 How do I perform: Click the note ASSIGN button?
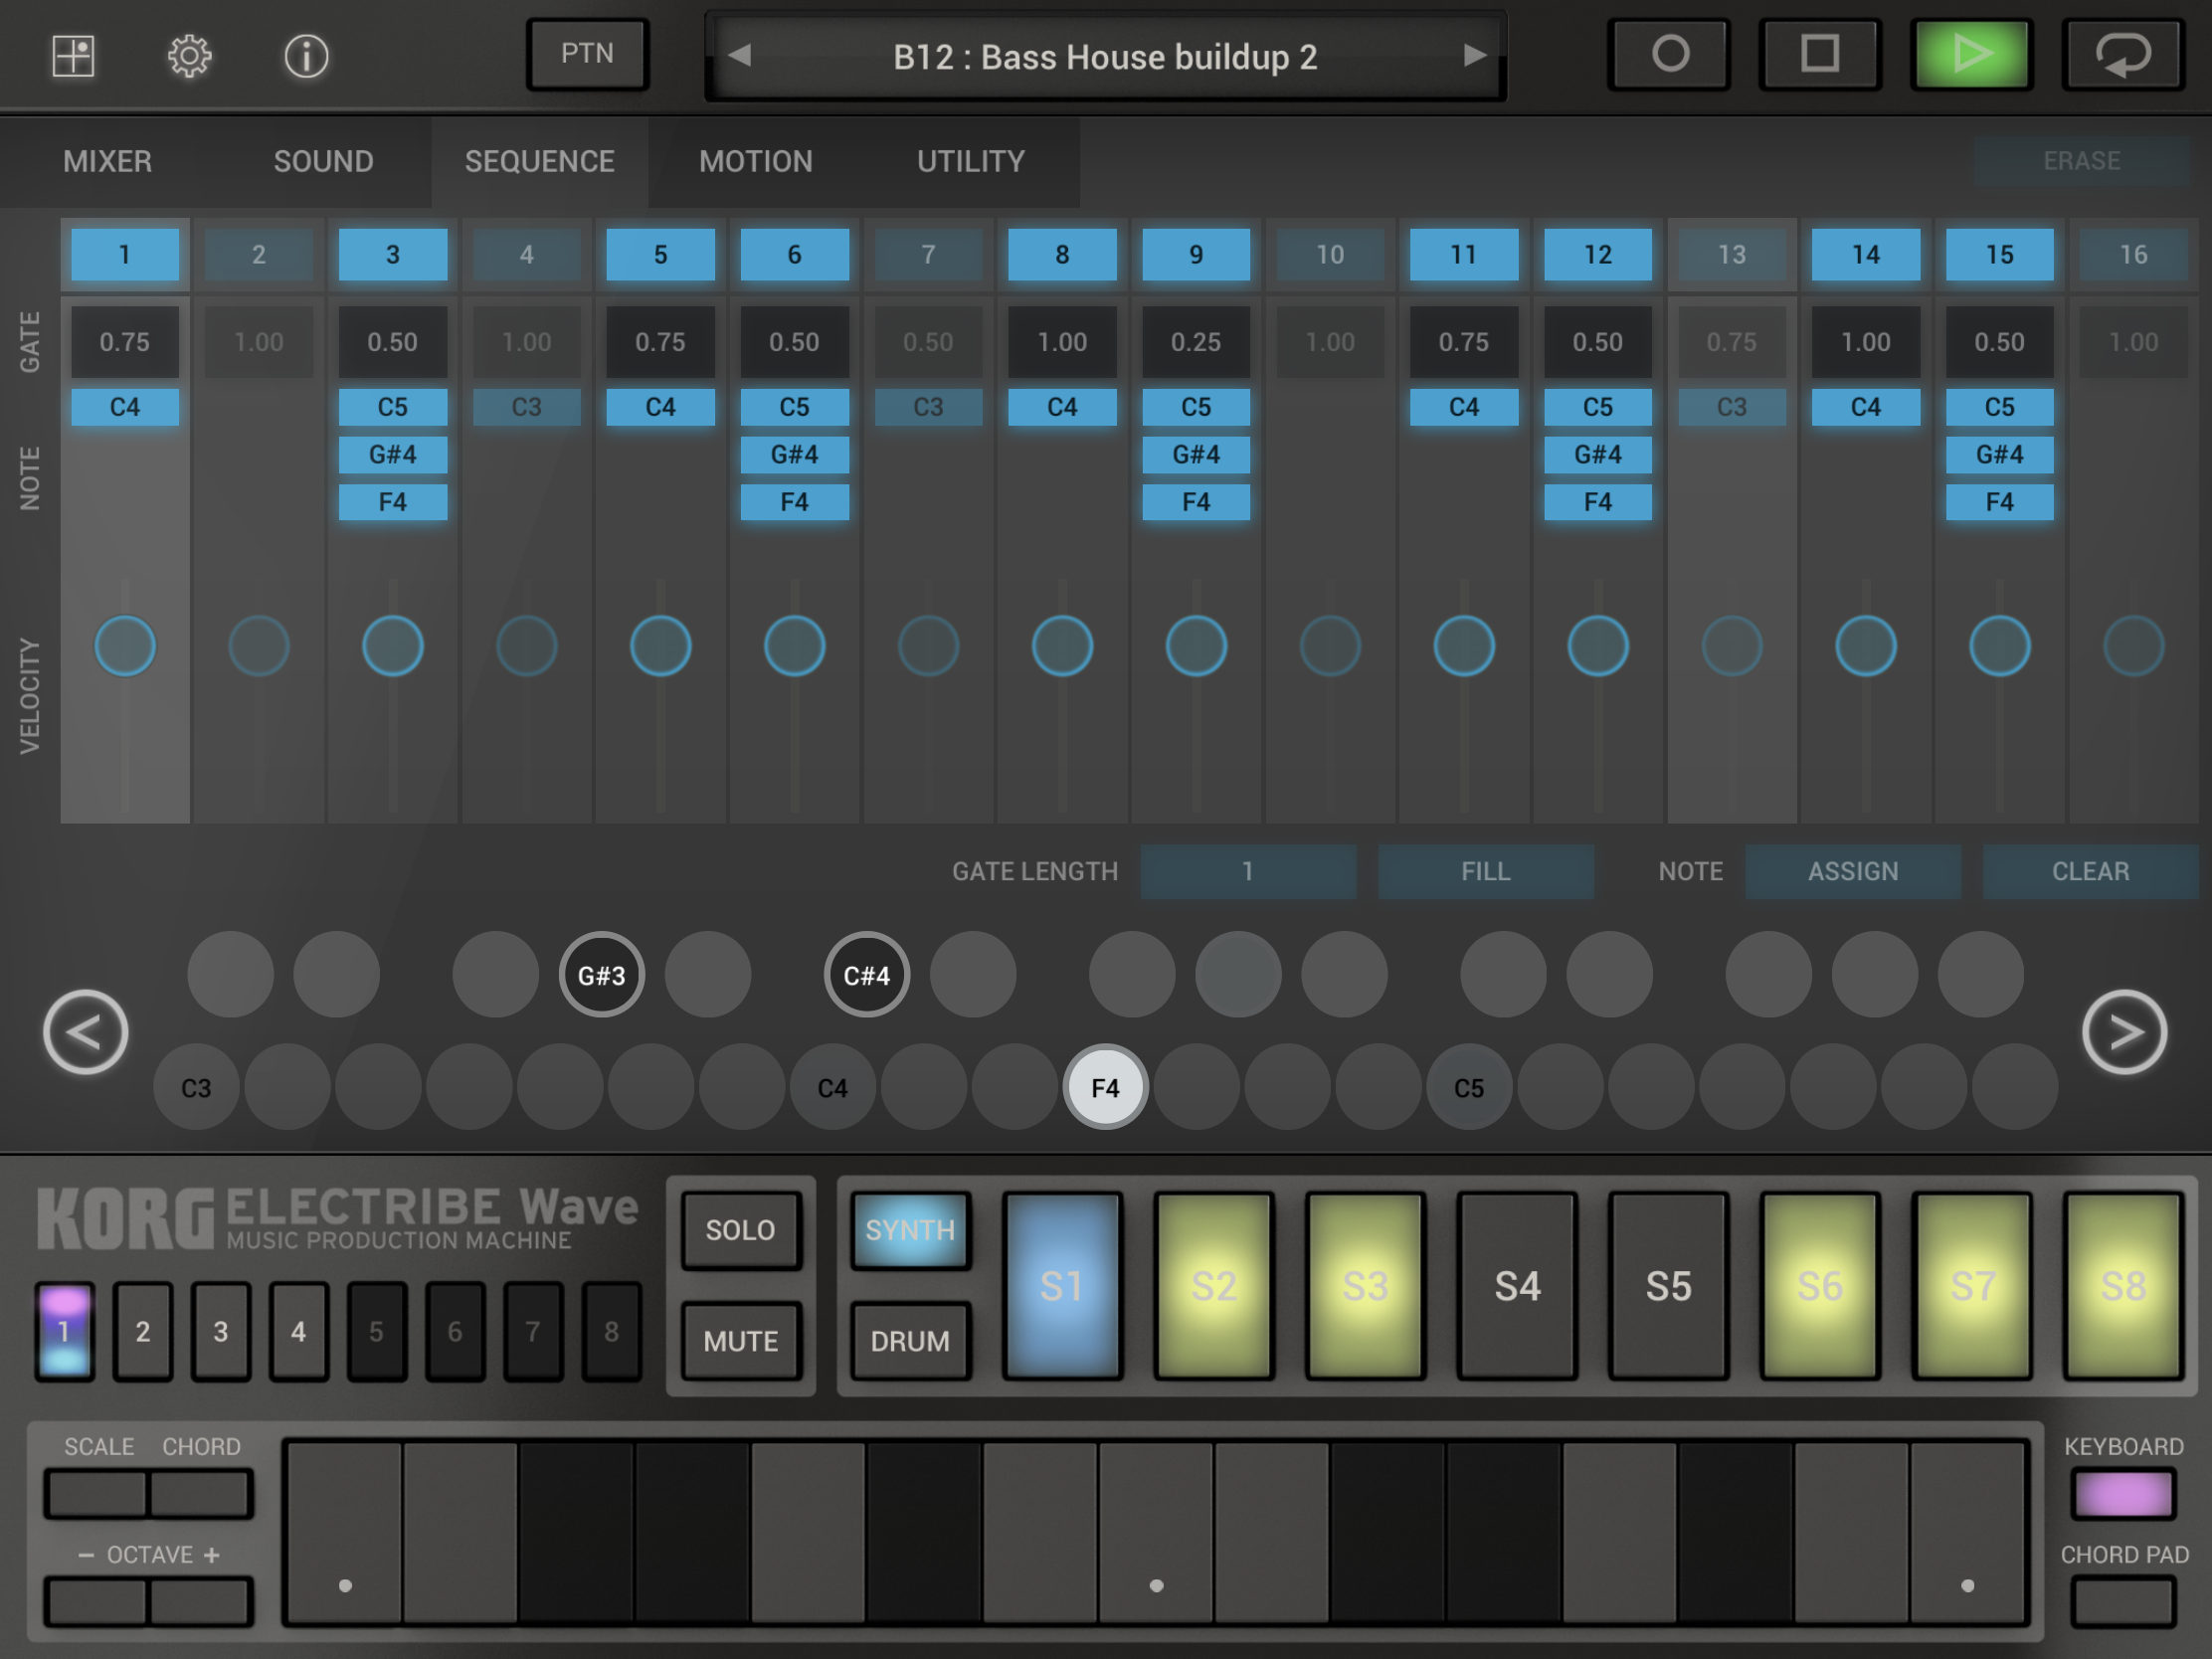point(1853,871)
